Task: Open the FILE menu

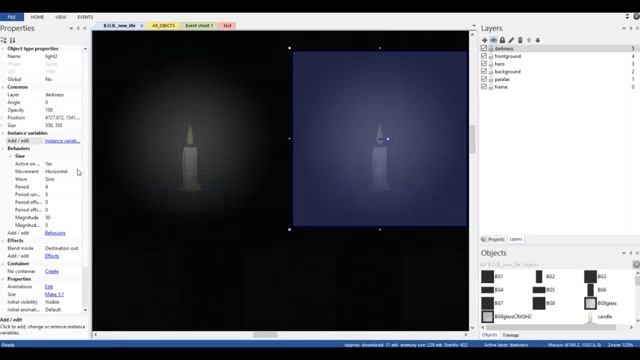Action: point(12,17)
